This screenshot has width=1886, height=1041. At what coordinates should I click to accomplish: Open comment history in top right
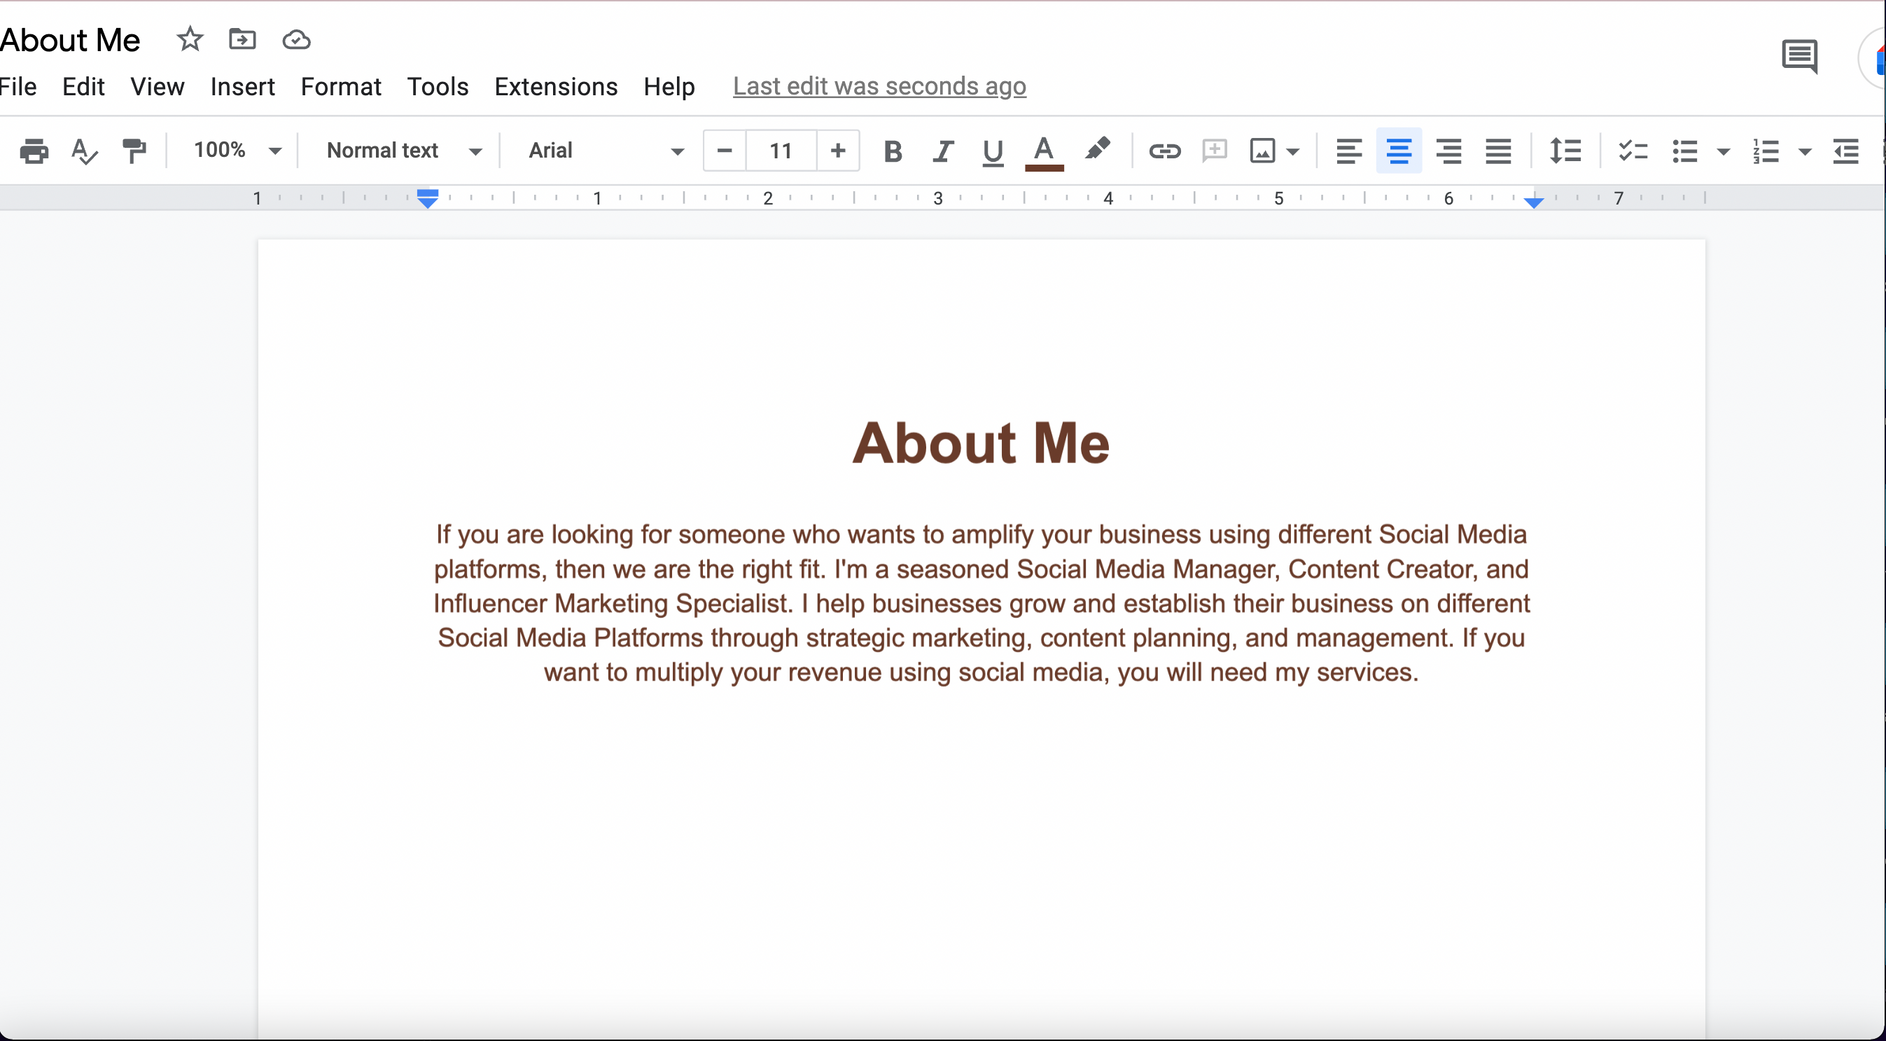(x=1799, y=56)
